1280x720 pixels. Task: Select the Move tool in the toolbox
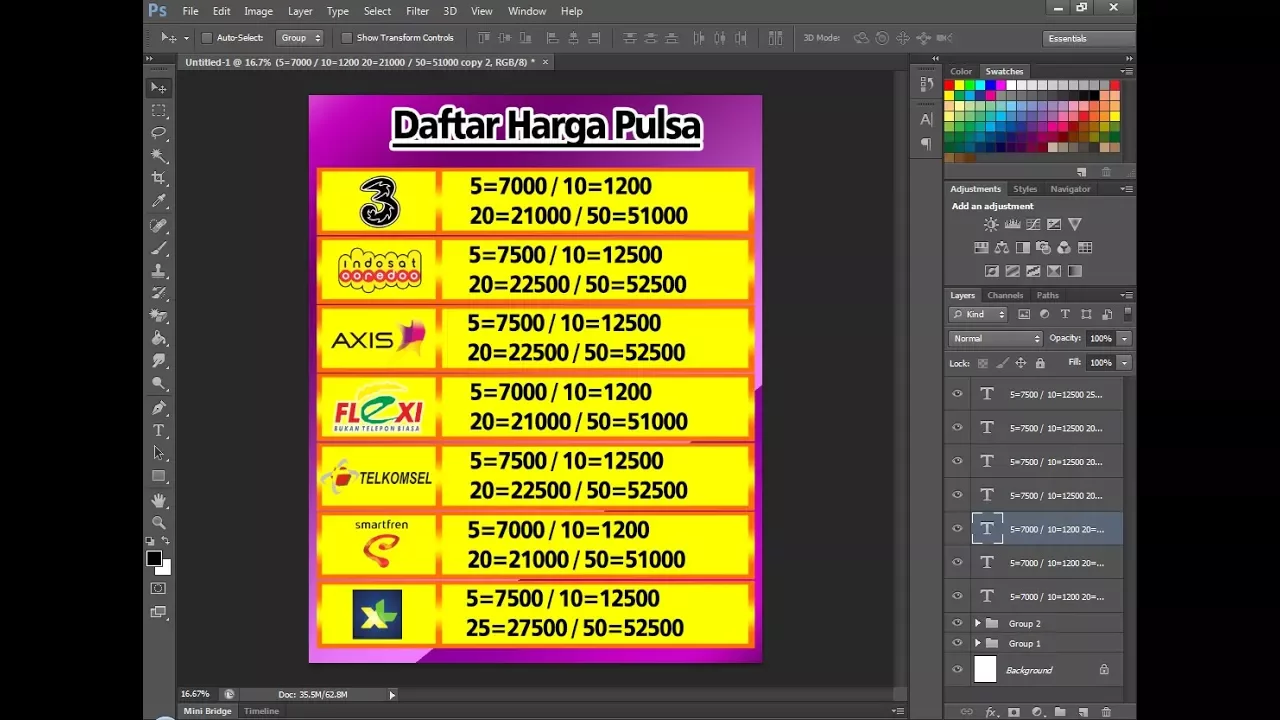coord(159,88)
